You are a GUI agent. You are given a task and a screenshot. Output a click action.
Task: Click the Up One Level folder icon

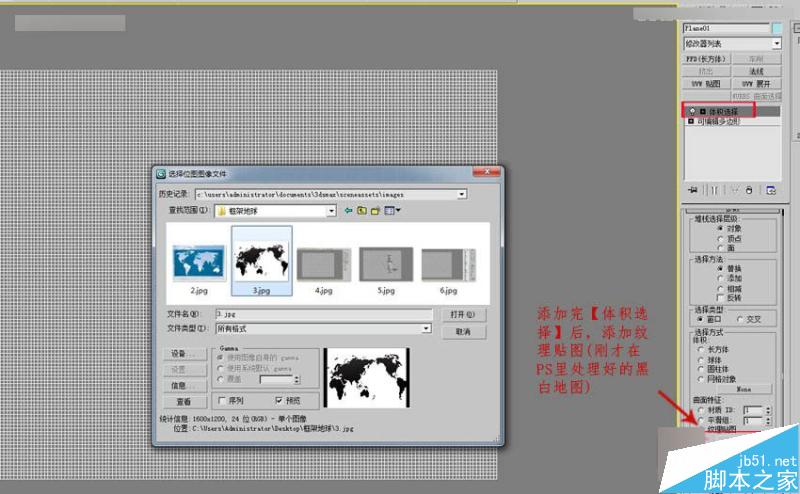[x=362, y=210]
